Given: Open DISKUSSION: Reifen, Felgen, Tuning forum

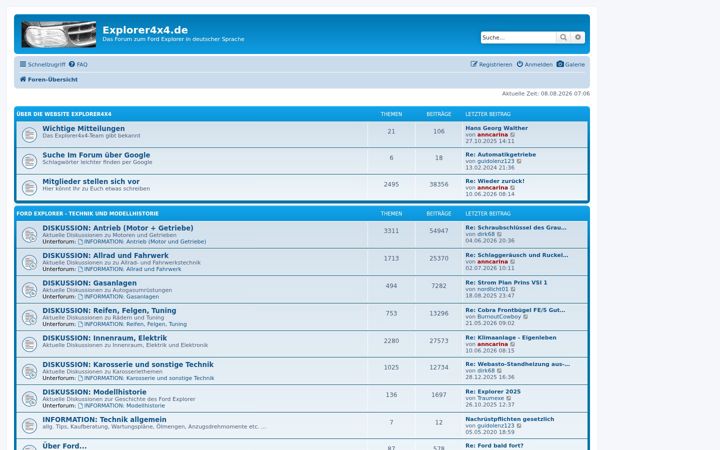Looking at the screenshot, I should coord(109,310).
